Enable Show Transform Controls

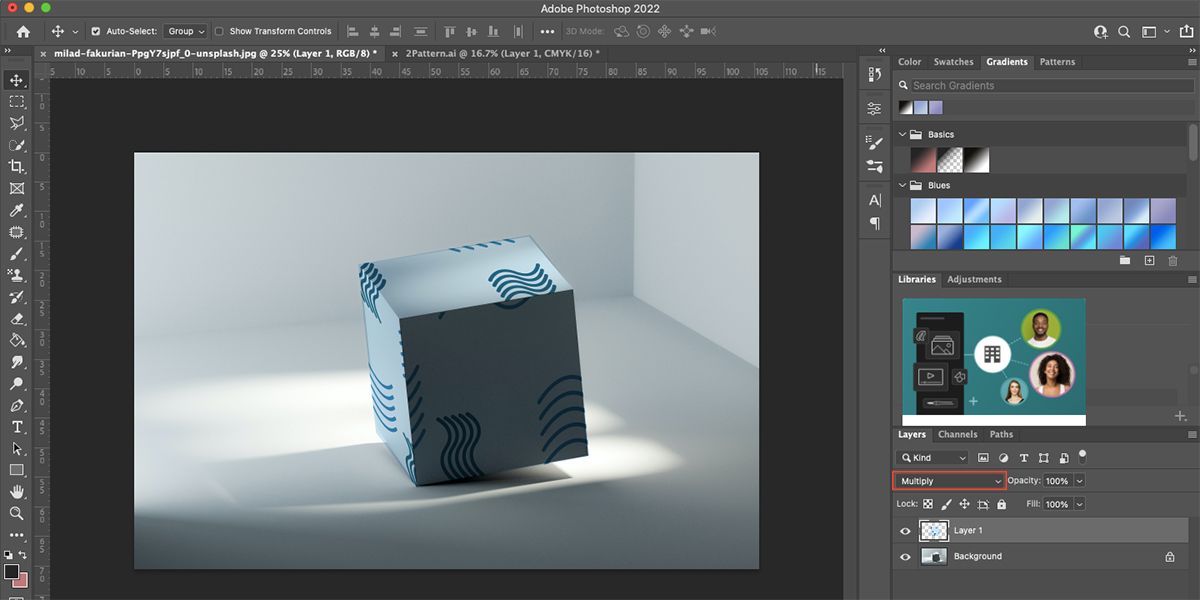click(217, 30)
